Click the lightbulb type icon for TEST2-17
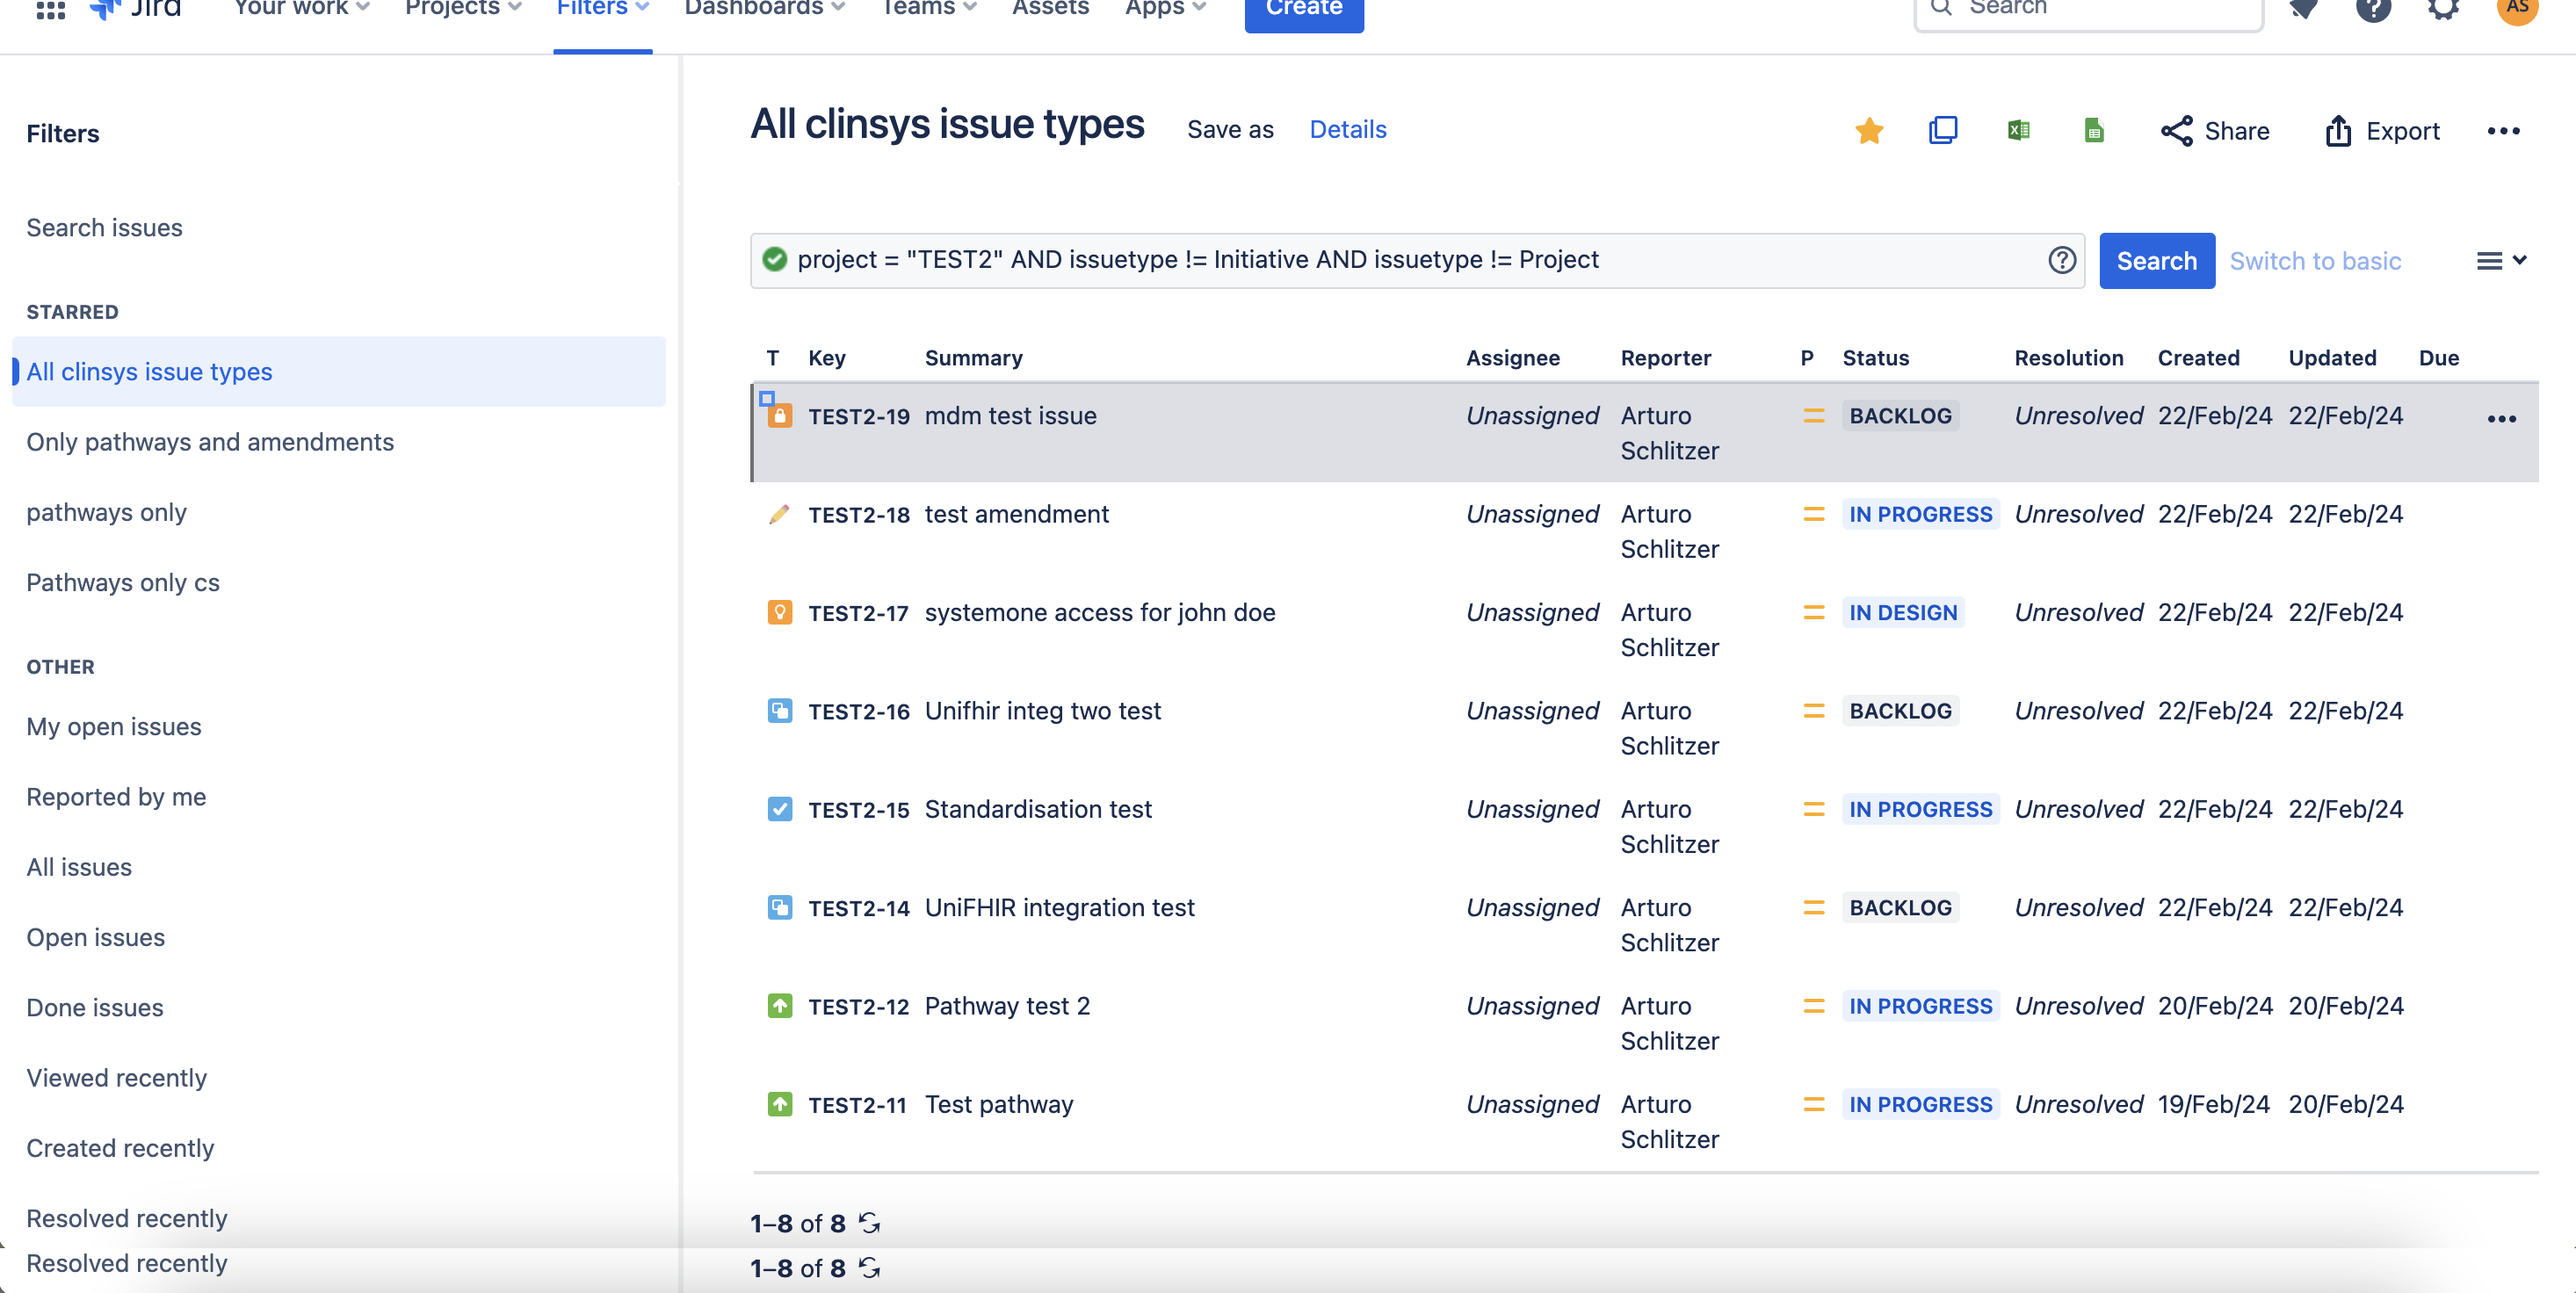 point(779,612)
